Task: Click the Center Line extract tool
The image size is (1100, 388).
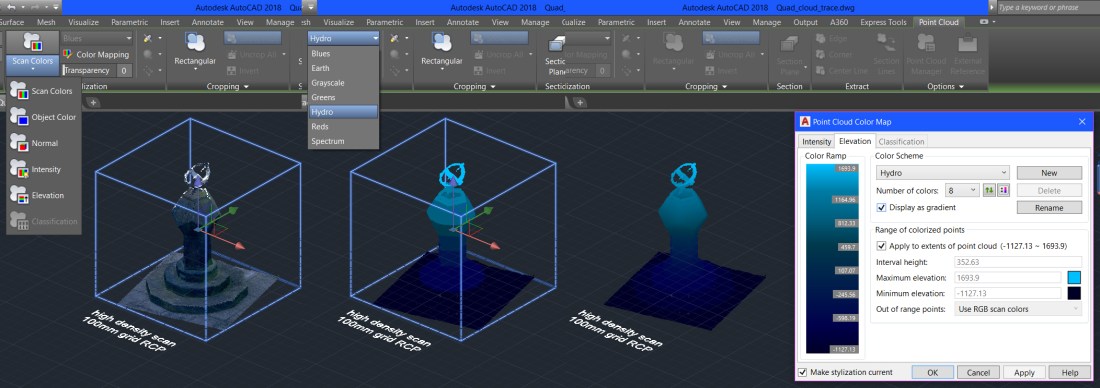Action: coord(841,70)
